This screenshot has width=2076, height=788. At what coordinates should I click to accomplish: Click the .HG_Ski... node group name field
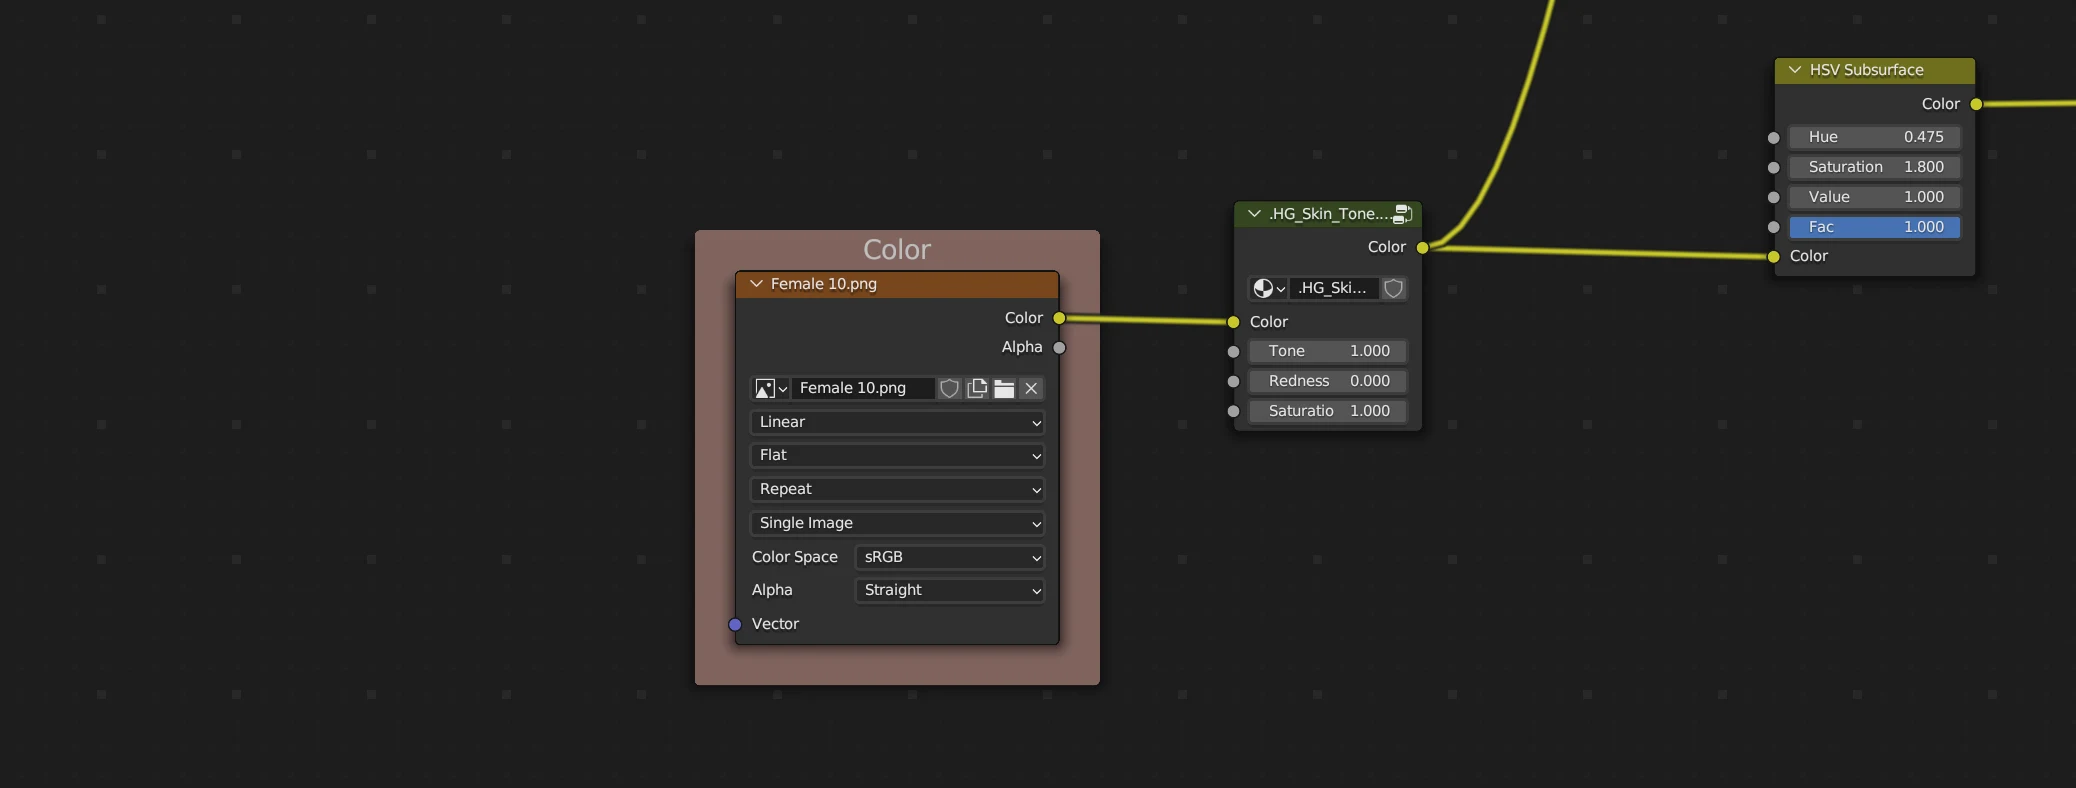pos(1334,288)
